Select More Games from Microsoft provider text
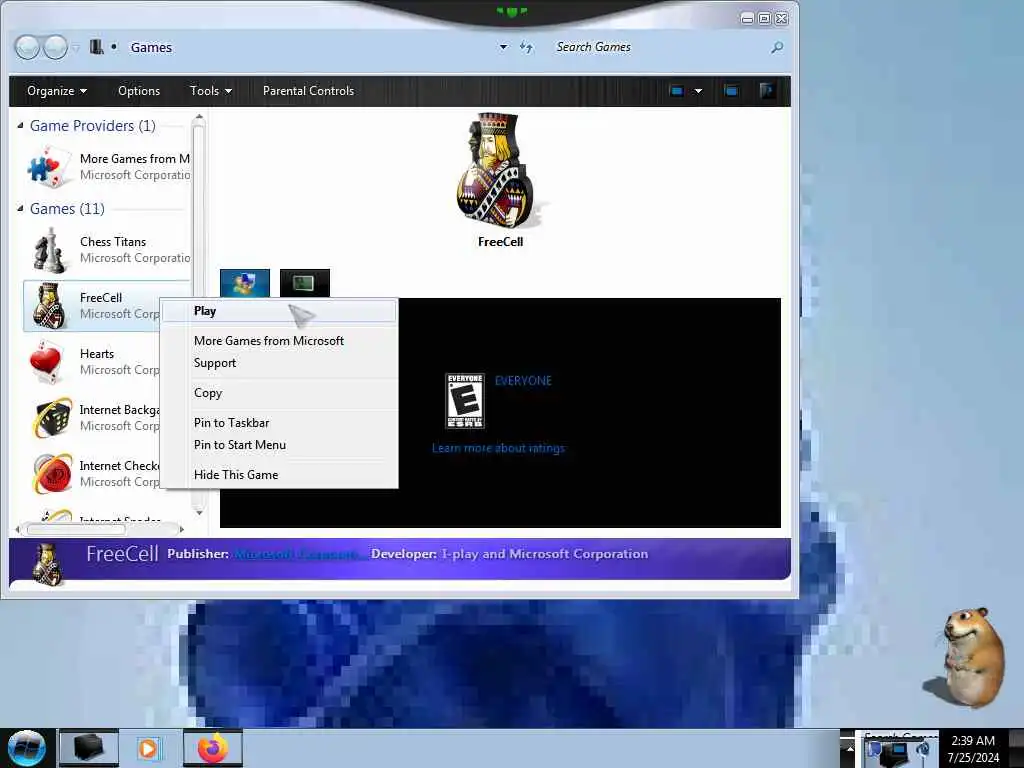 (135, 159)
